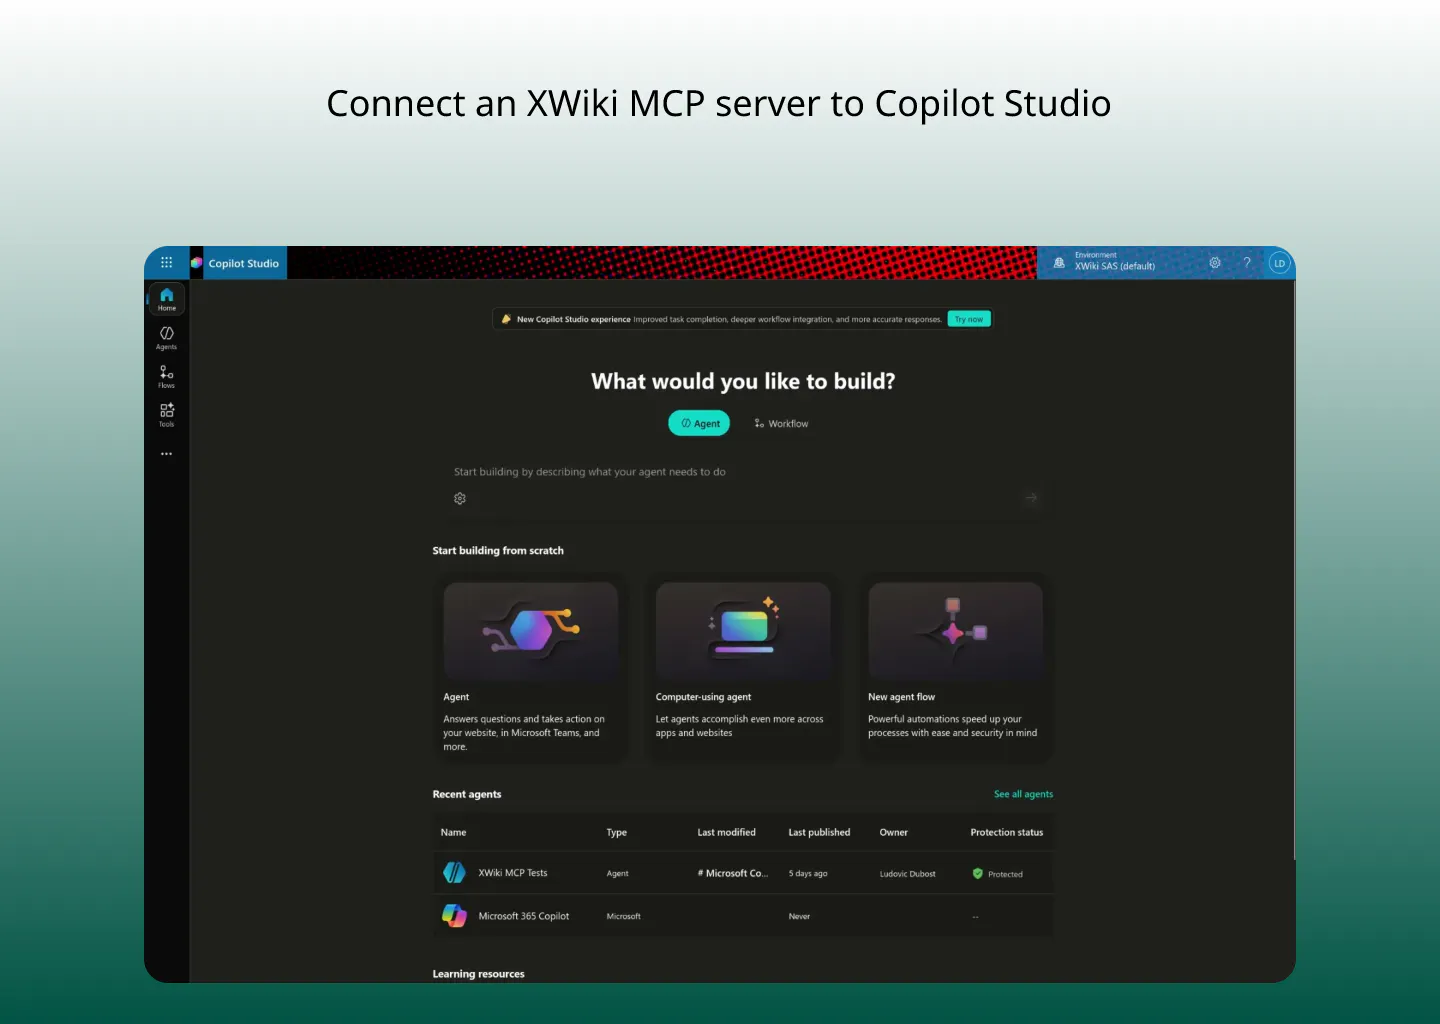This screenshot has height=1024, width=1440.
Task: Select the Agent build mode
Action: 699,423
